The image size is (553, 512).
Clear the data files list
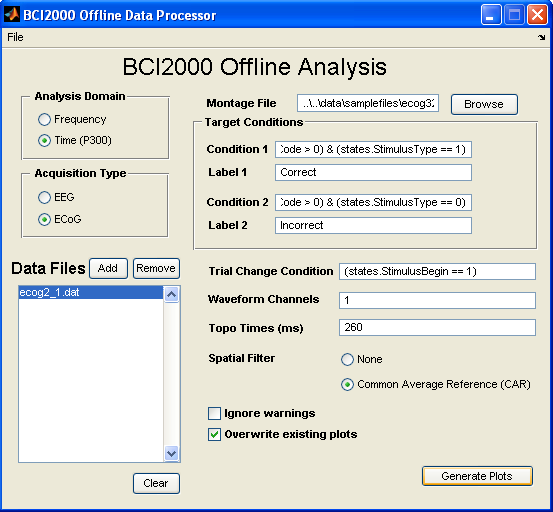coord(156,483)
